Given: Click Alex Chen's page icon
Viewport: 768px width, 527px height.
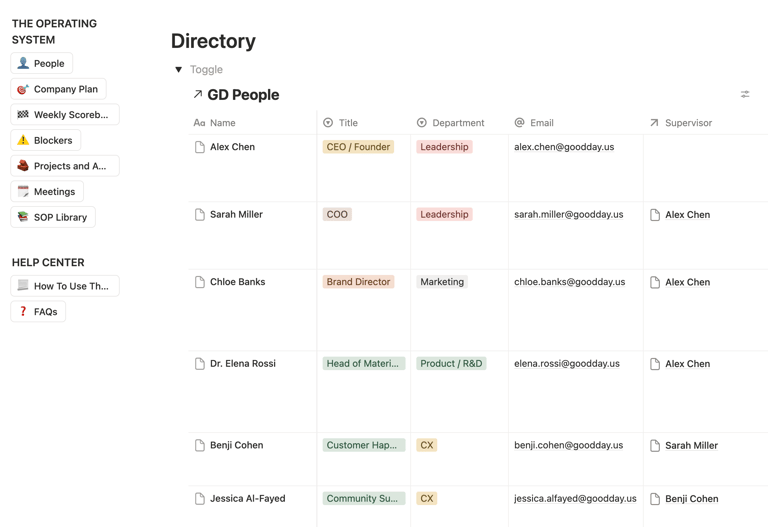Looking at the screenshot, I should (200, 147).
